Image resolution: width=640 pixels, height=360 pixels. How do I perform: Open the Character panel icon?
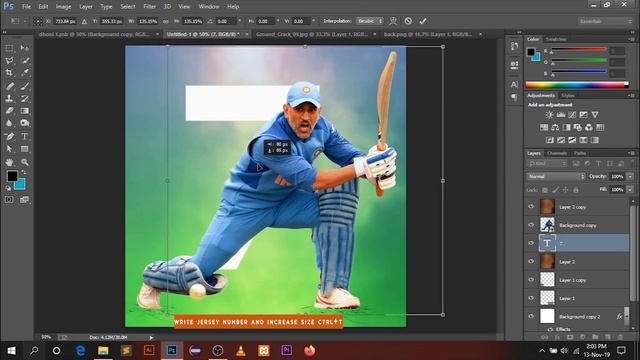point(514,84)
